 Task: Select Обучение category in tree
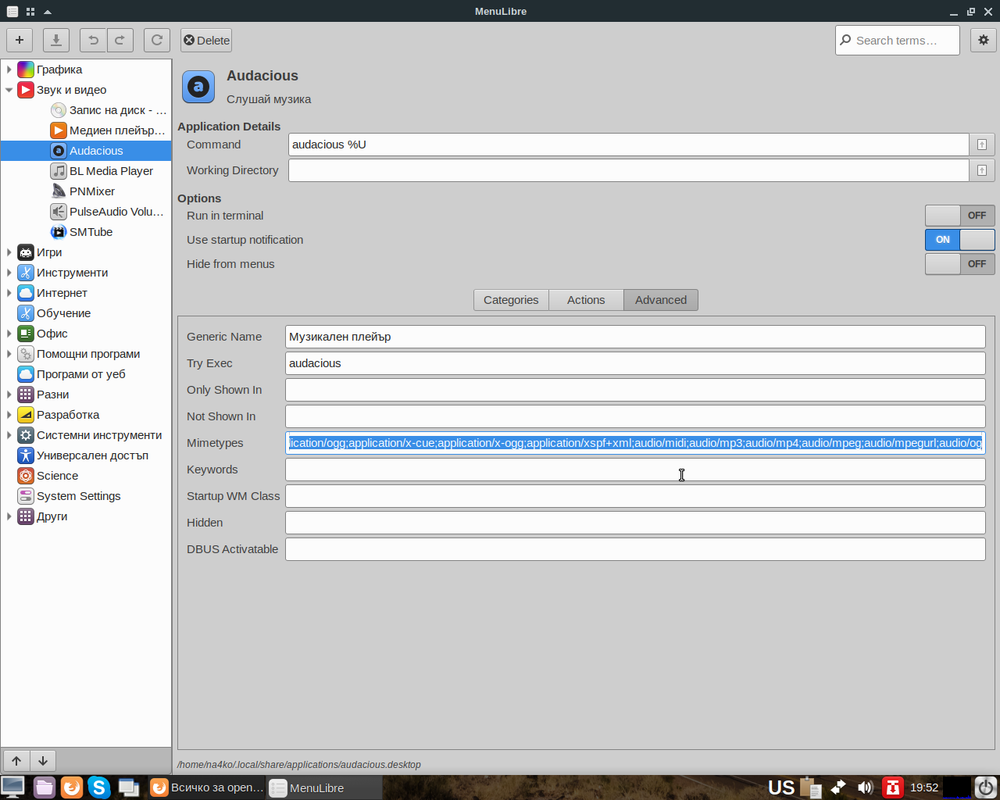(x=64, y=313)
